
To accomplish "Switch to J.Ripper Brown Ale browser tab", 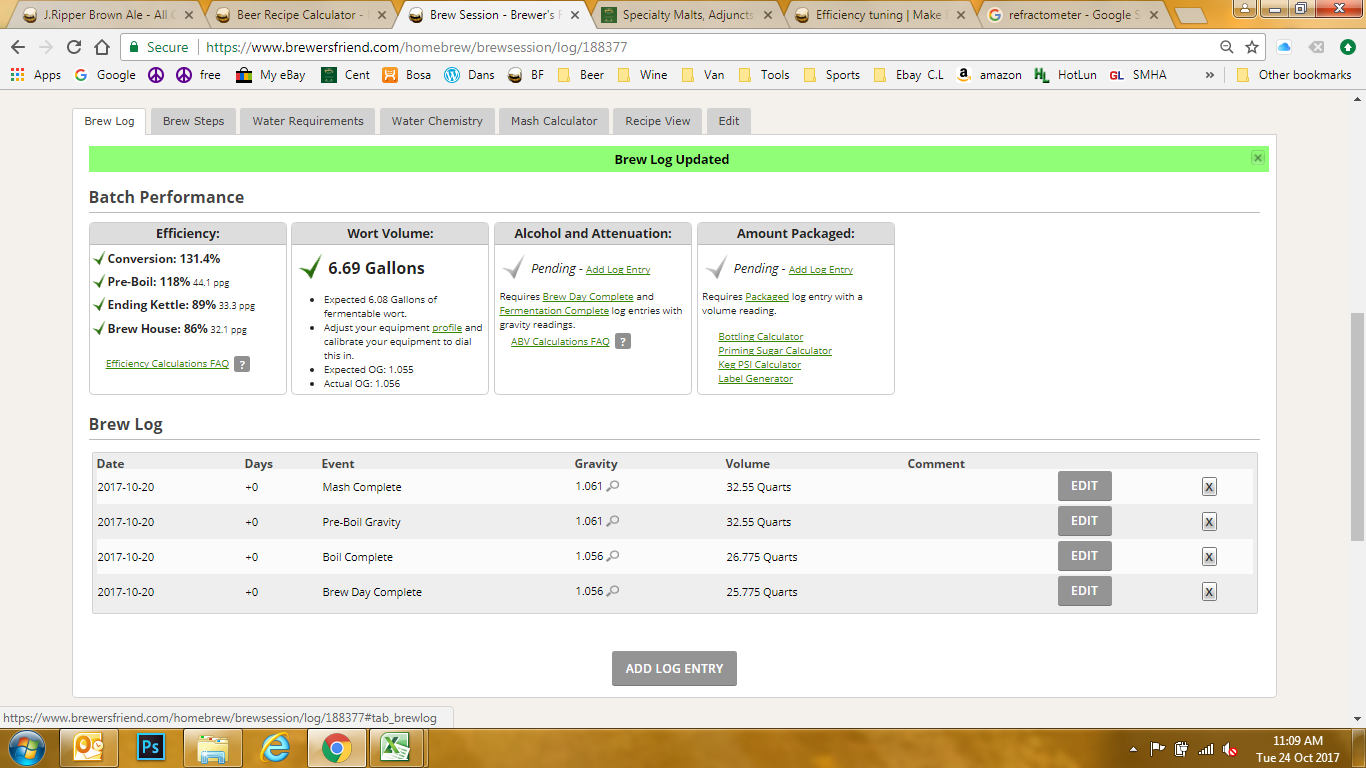I will click(x=106, y=15).
